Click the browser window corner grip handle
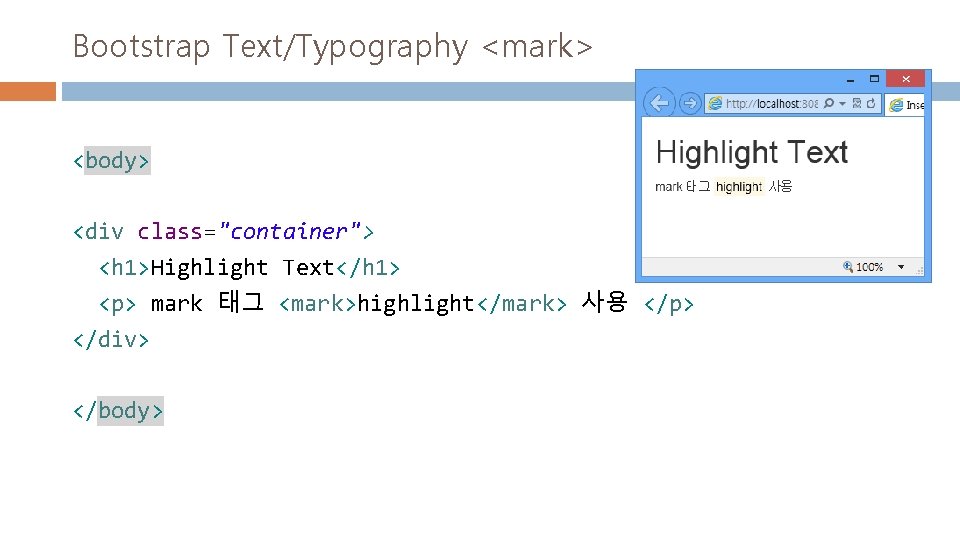 (920, 270)
